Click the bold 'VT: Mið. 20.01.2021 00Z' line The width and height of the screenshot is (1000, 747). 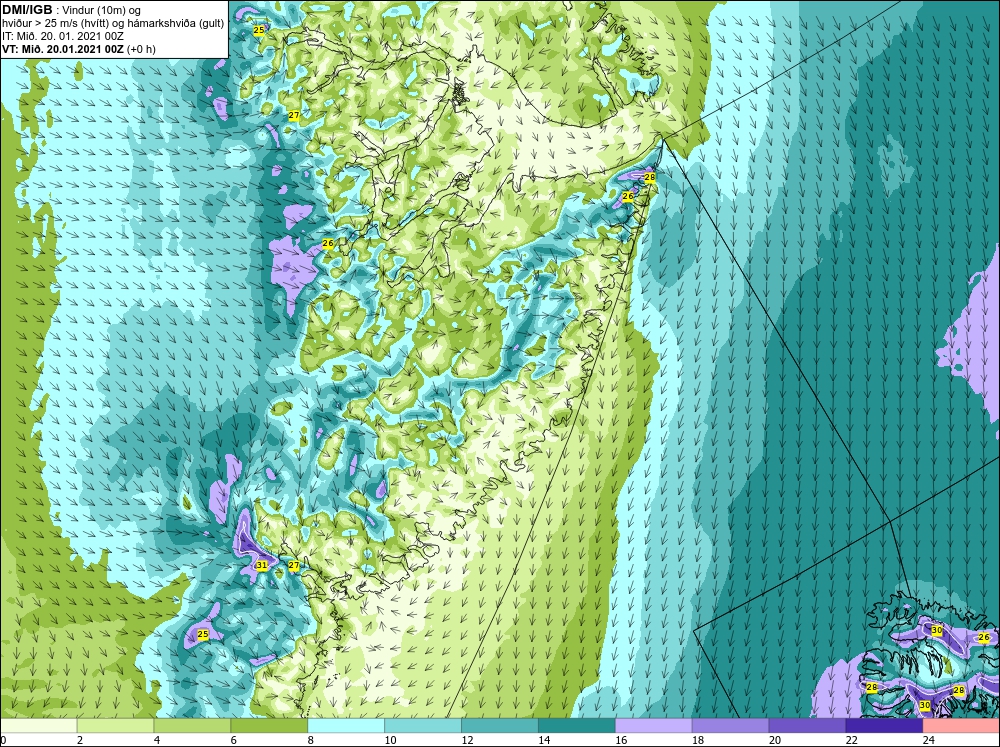click(63, 49)
